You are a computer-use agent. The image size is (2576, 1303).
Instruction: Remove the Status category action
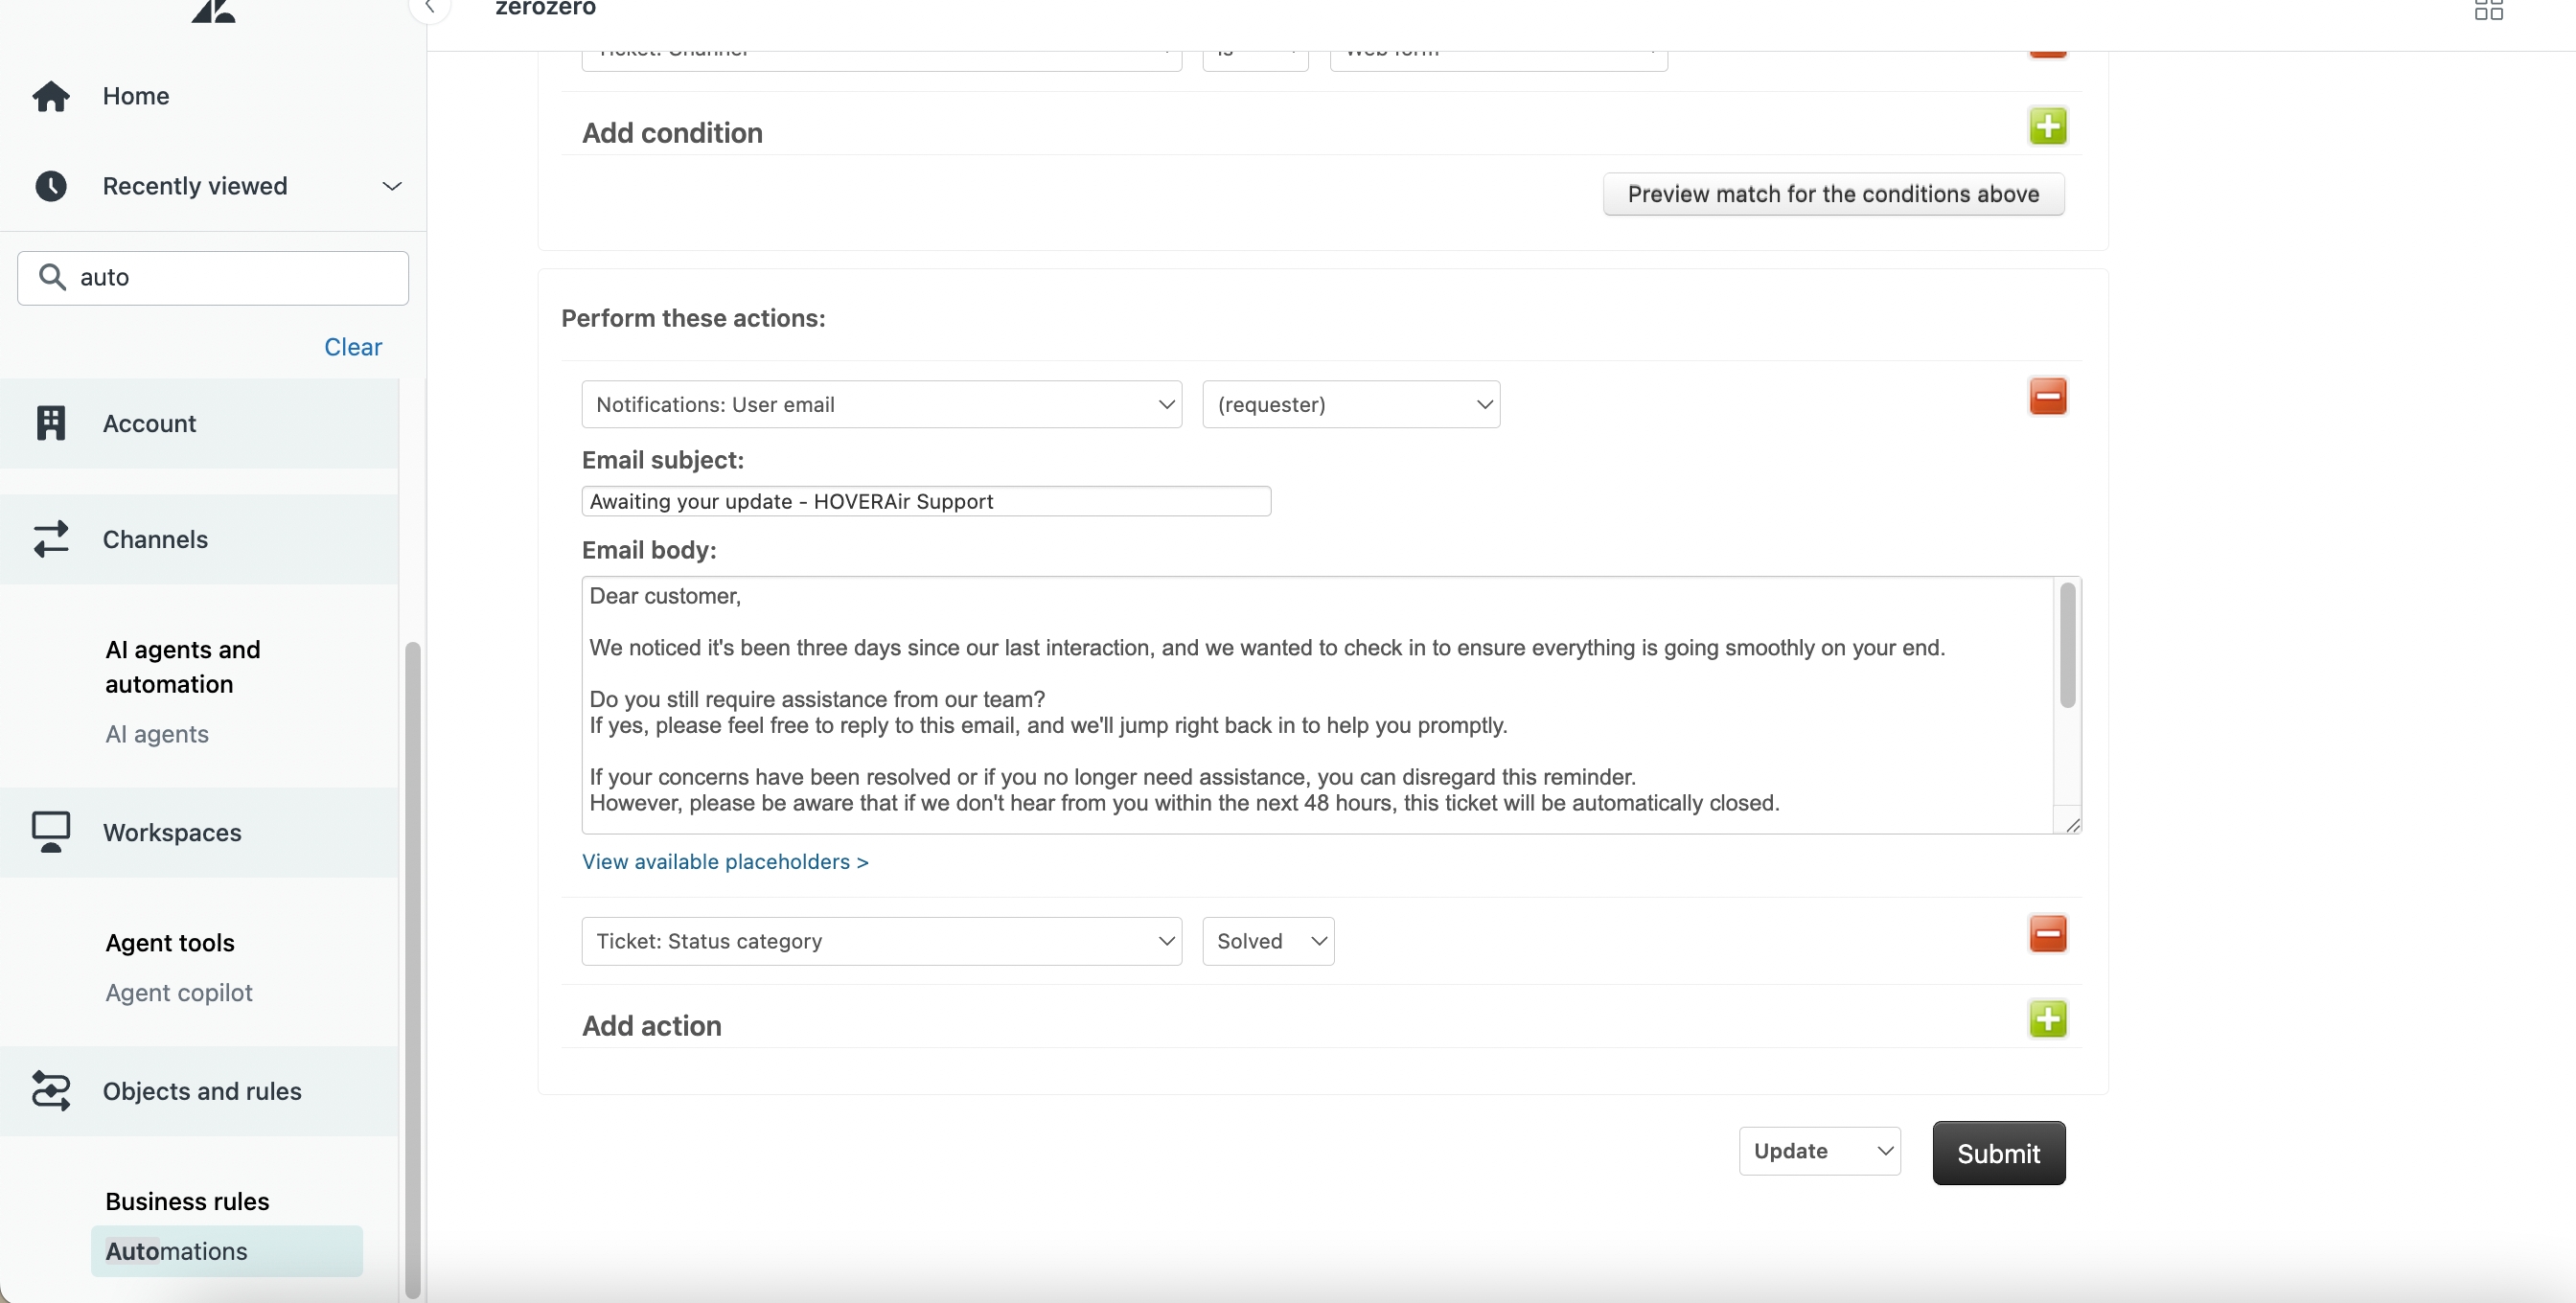click(2047, 934)
